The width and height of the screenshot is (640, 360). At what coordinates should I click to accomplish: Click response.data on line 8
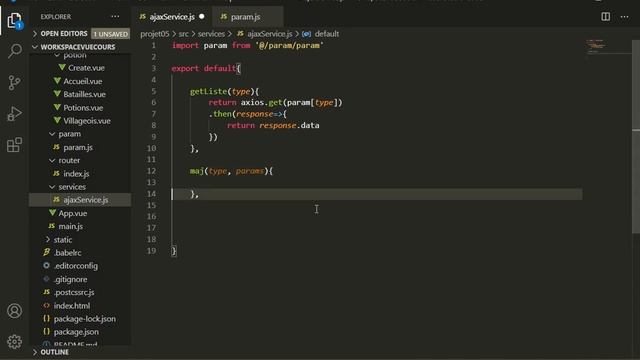click(289, 125)
